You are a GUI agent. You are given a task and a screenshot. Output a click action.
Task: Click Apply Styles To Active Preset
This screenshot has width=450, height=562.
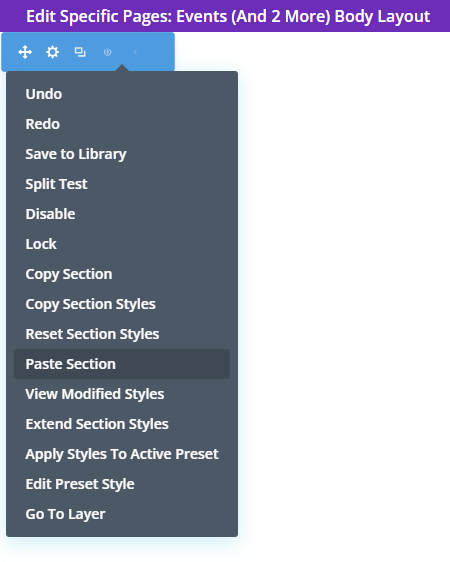pos(122,454)
